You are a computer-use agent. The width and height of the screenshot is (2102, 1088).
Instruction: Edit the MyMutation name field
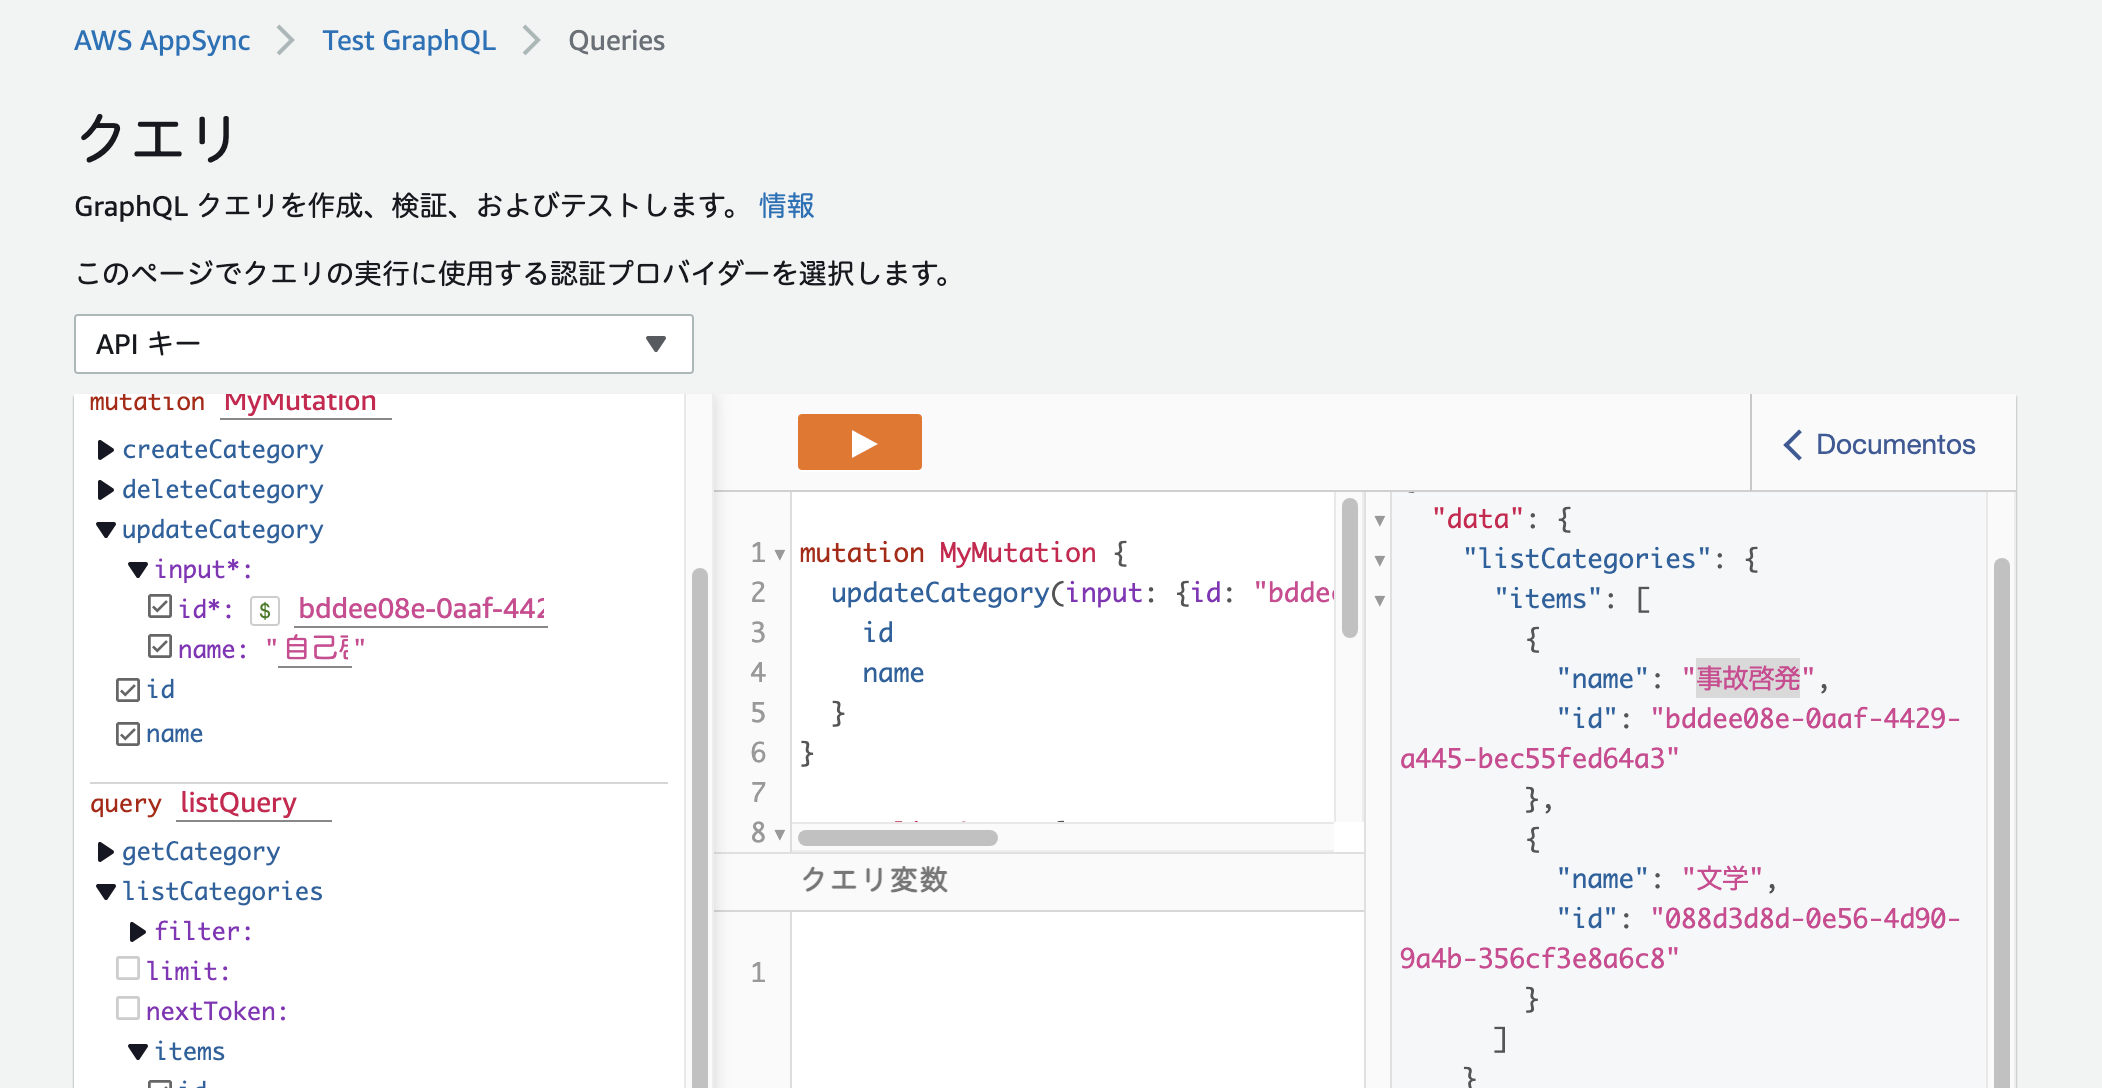pos(306,402)
